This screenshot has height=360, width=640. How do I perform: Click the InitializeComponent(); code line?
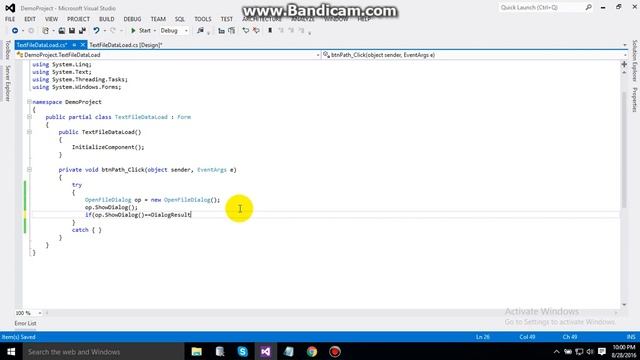pos(108,147)
